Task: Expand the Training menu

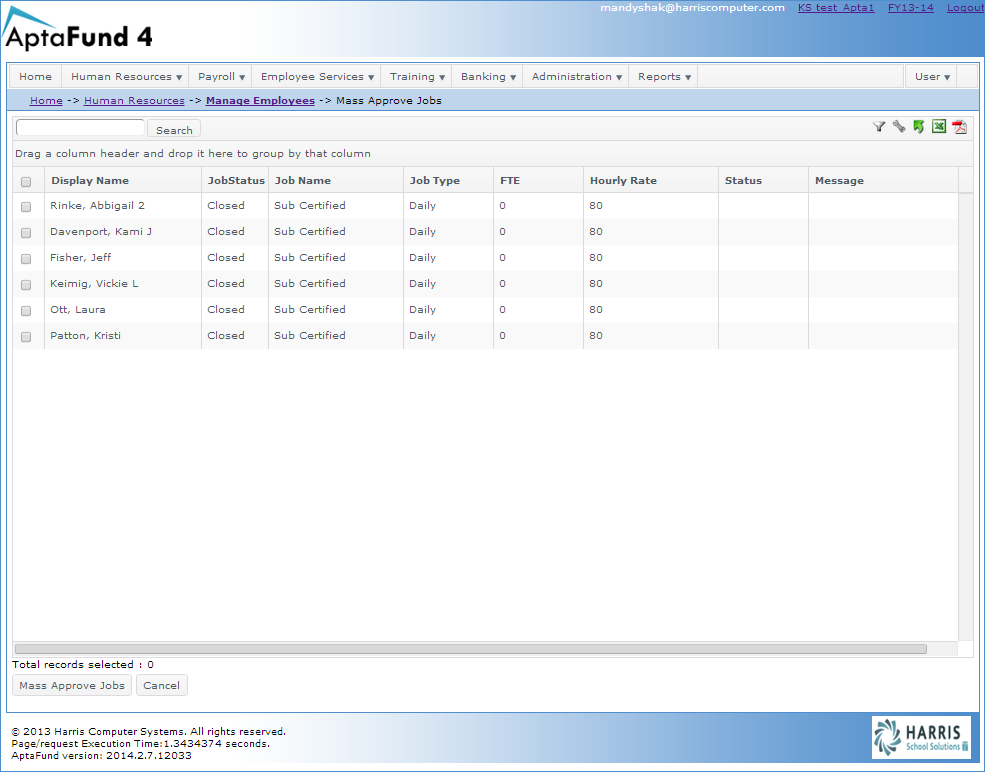Action: (417, 77)
